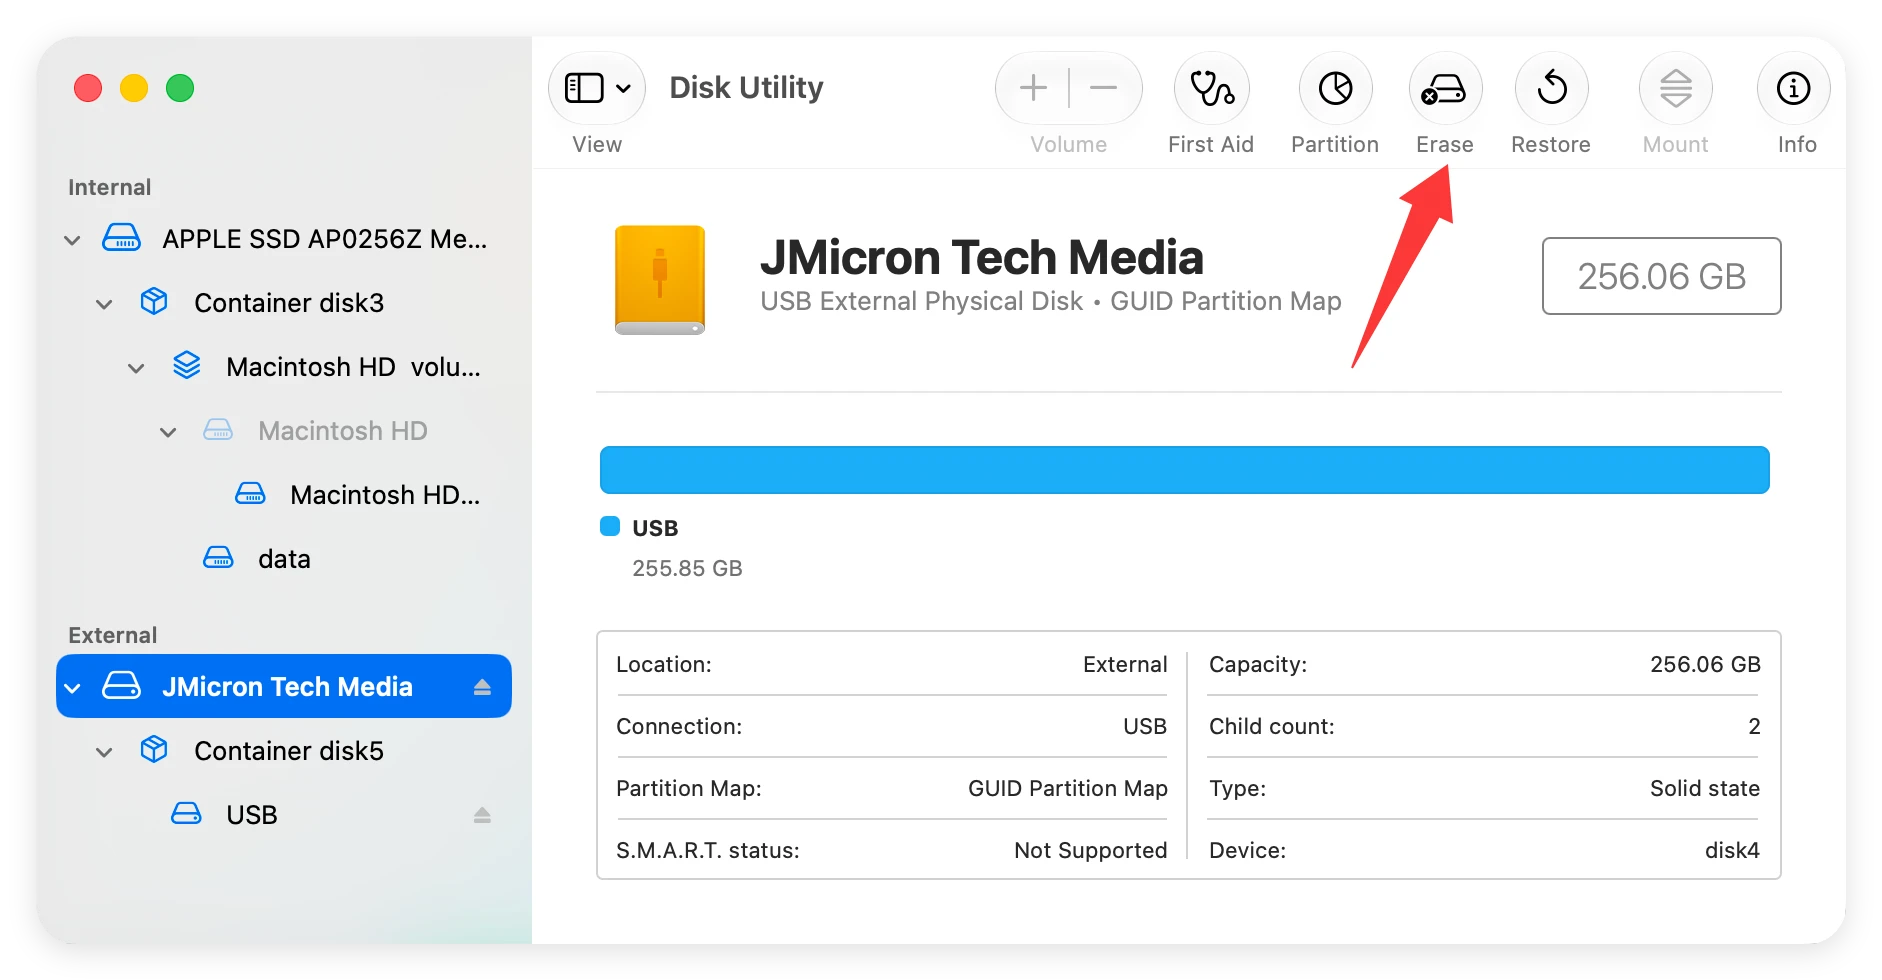Click the blue USB partition usage bar

pyautogui.click(x=1185, y=470)
